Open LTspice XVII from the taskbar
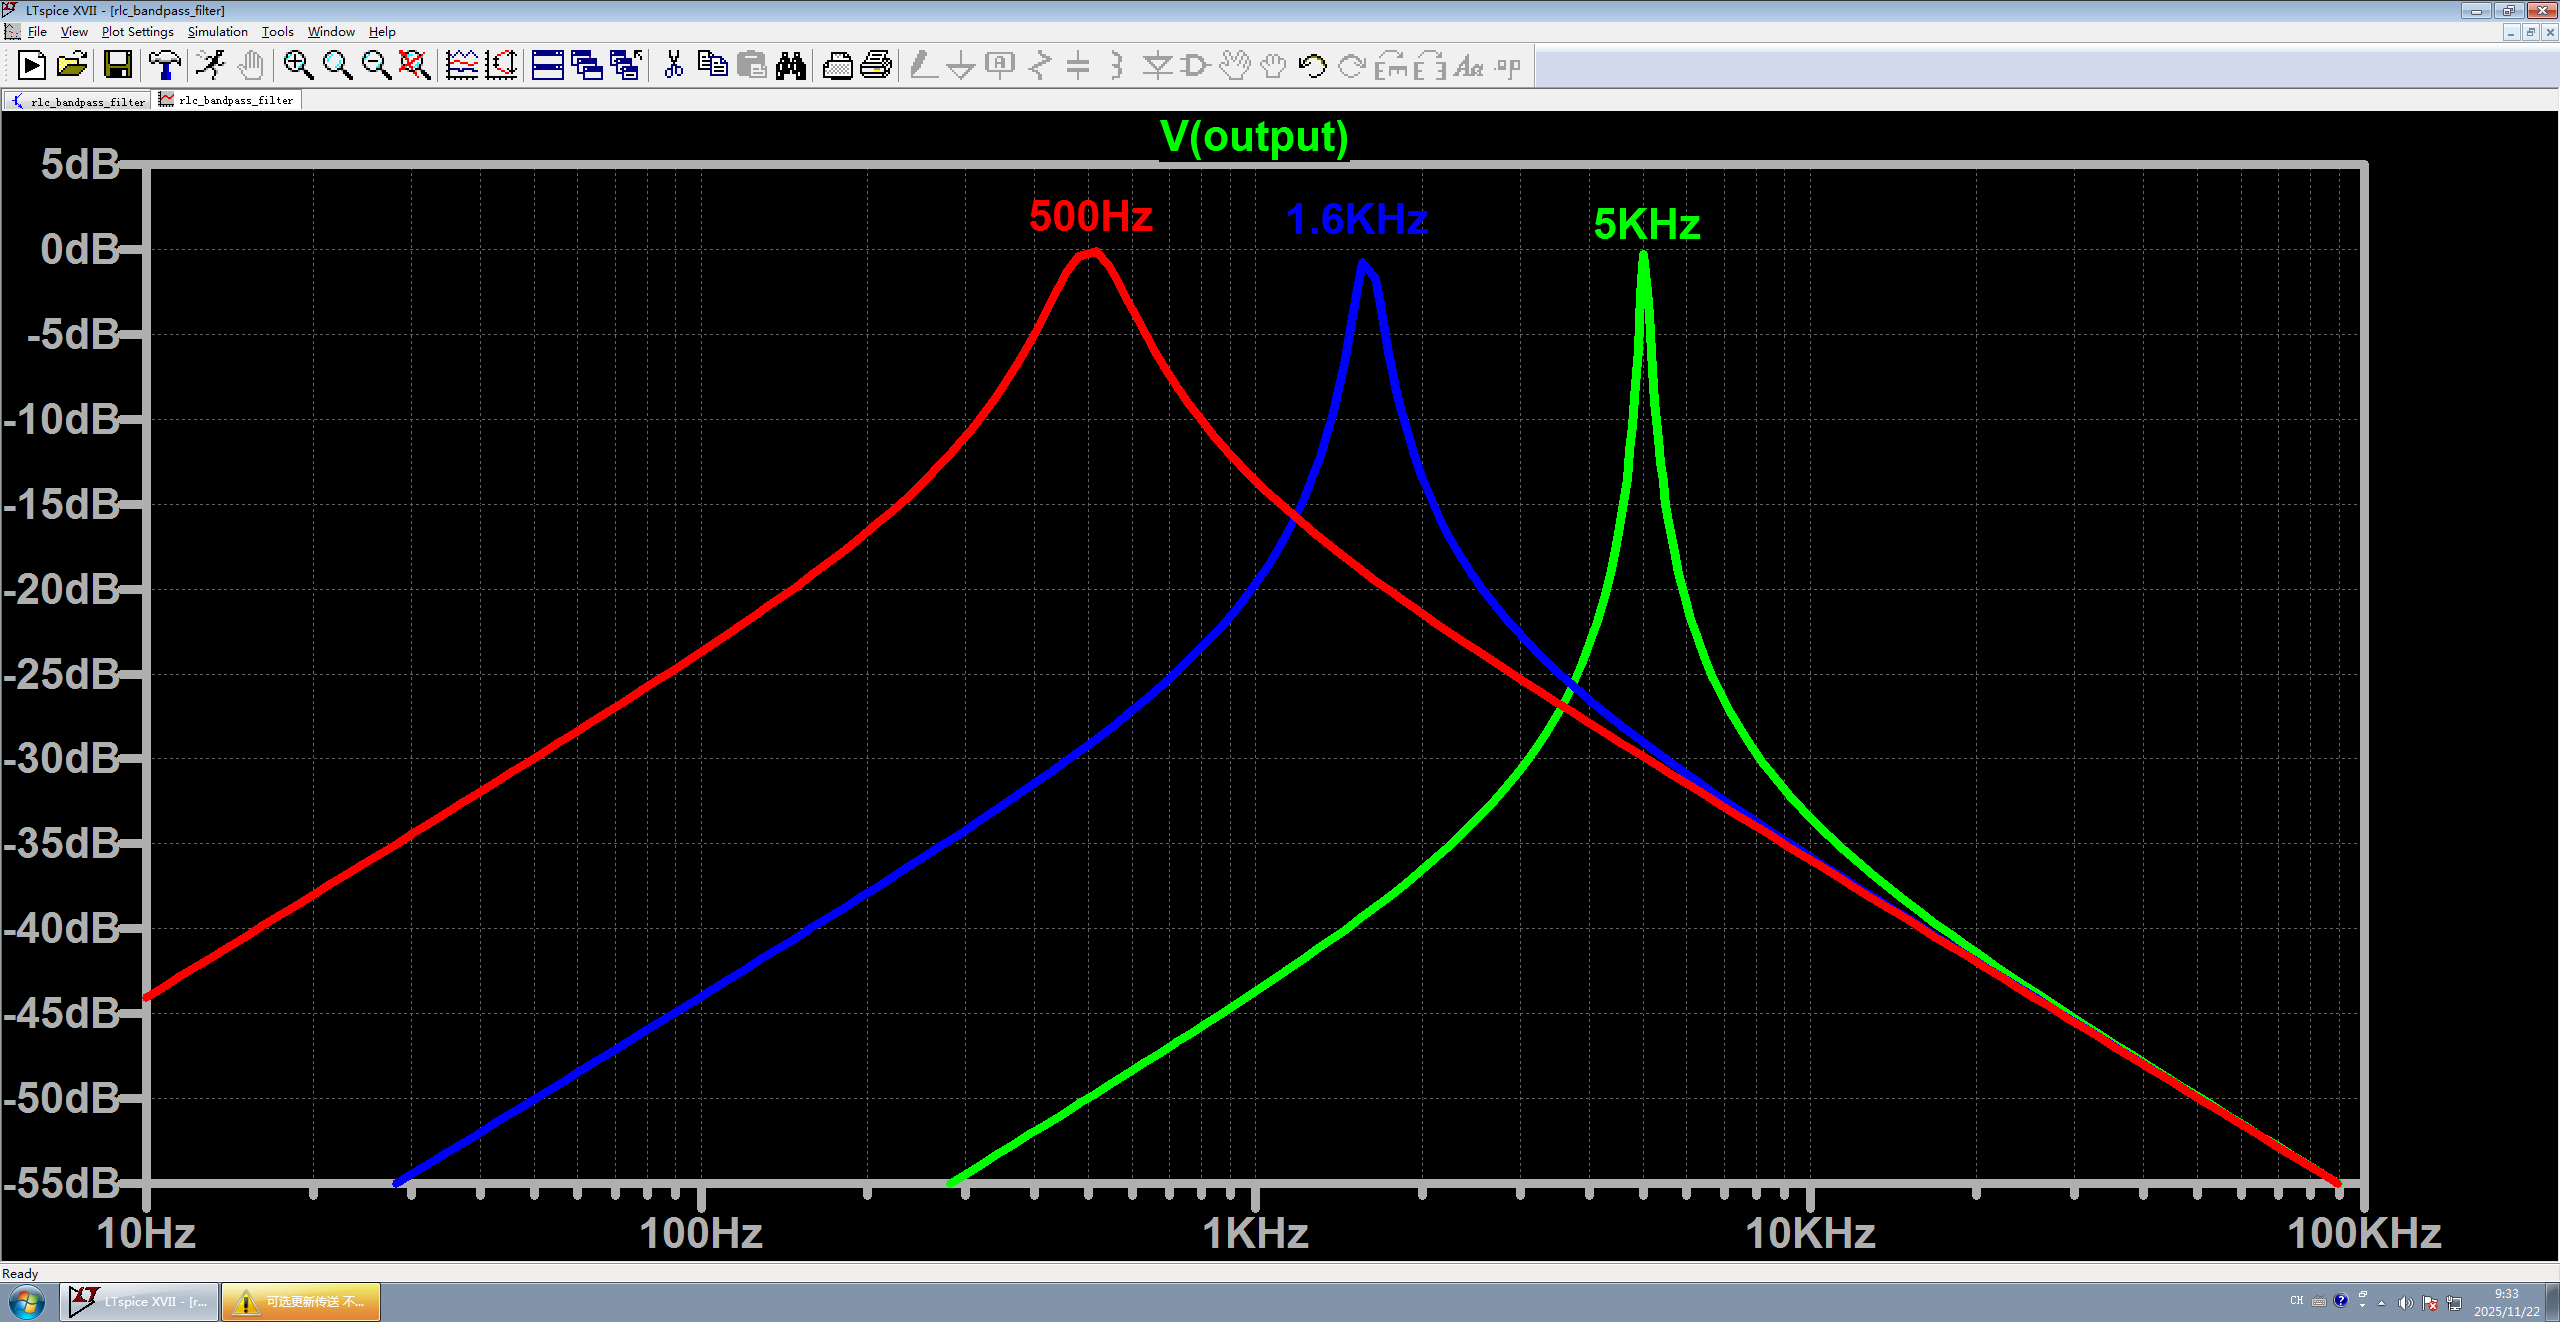The width and height of the screenshot is (2560, 1322). [x=139, y=1302]
